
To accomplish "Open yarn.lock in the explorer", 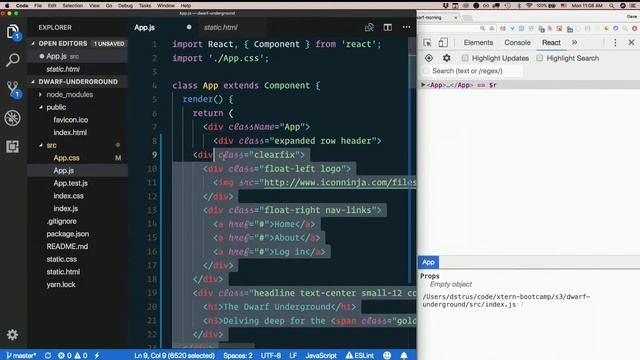I will 61,284.
